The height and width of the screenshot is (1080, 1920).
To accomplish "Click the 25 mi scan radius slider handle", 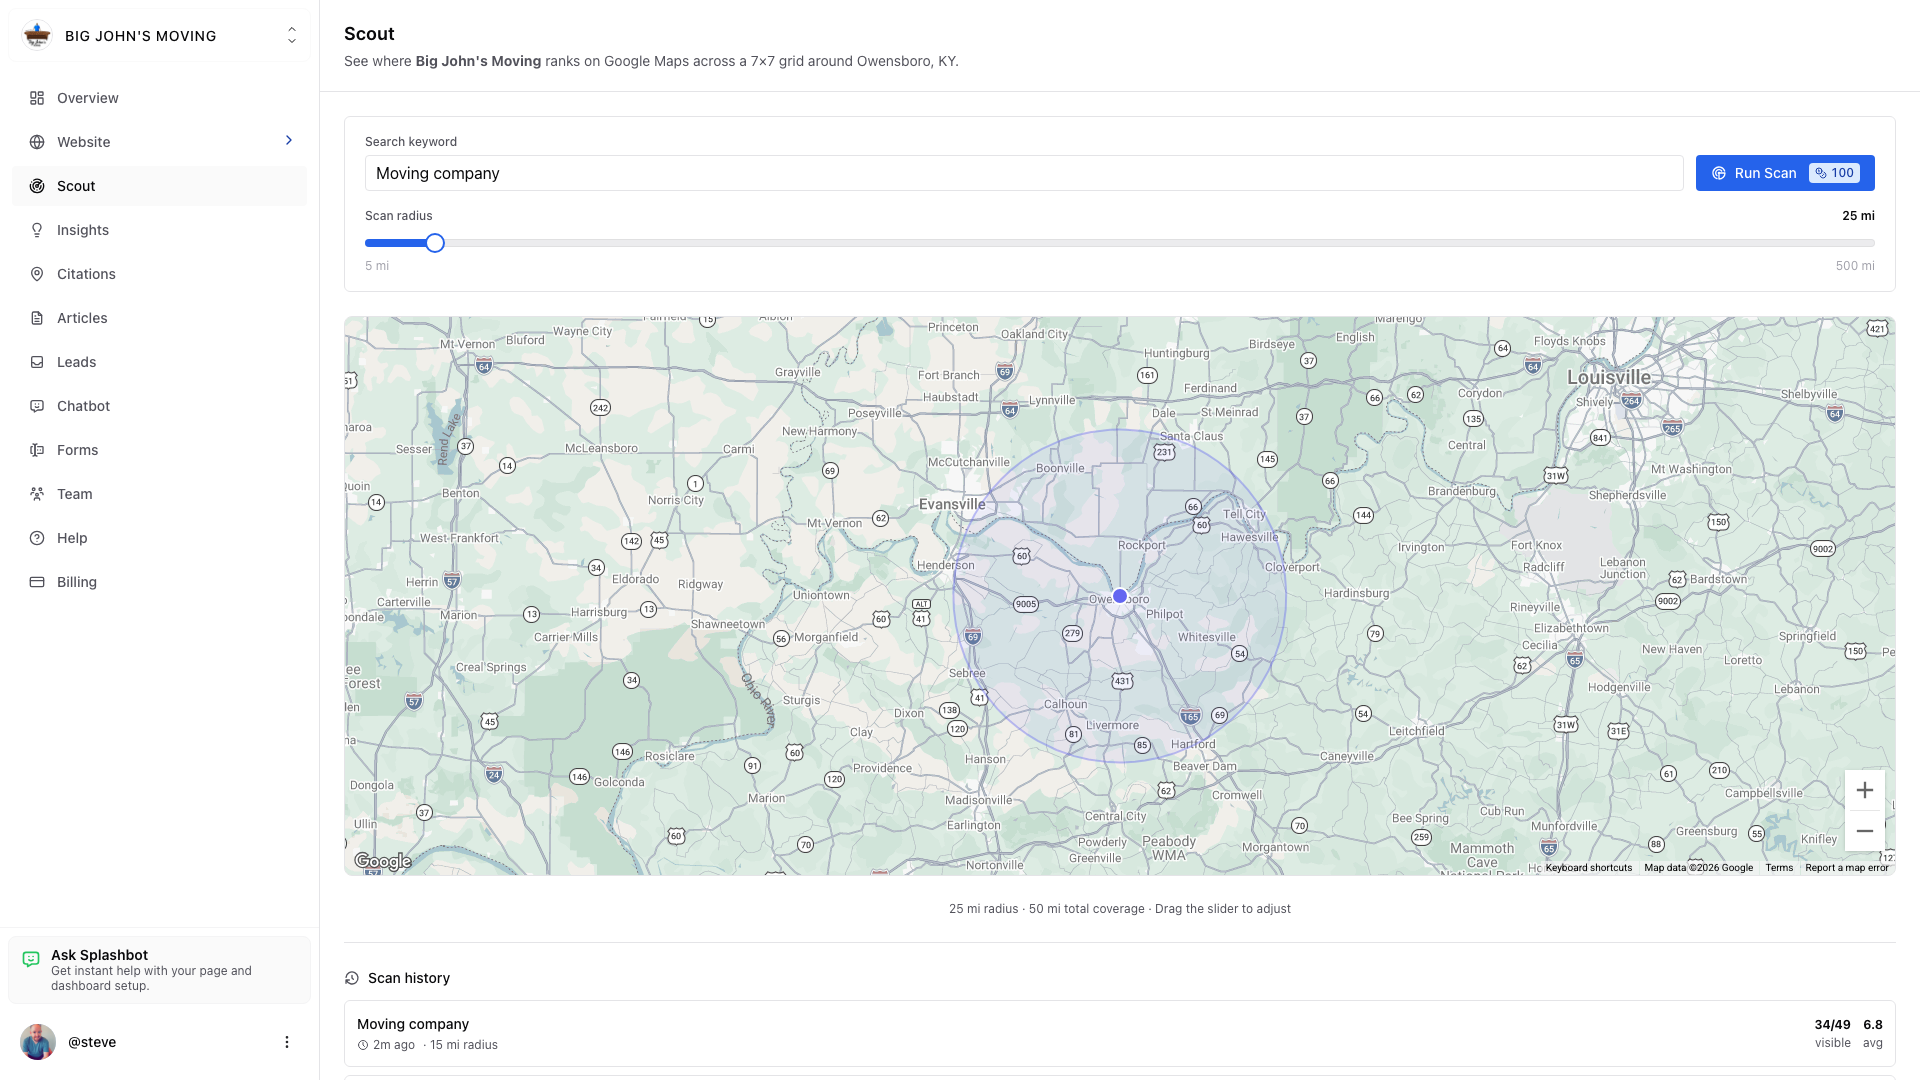I will pyautogui.click(x=434, y=242).
